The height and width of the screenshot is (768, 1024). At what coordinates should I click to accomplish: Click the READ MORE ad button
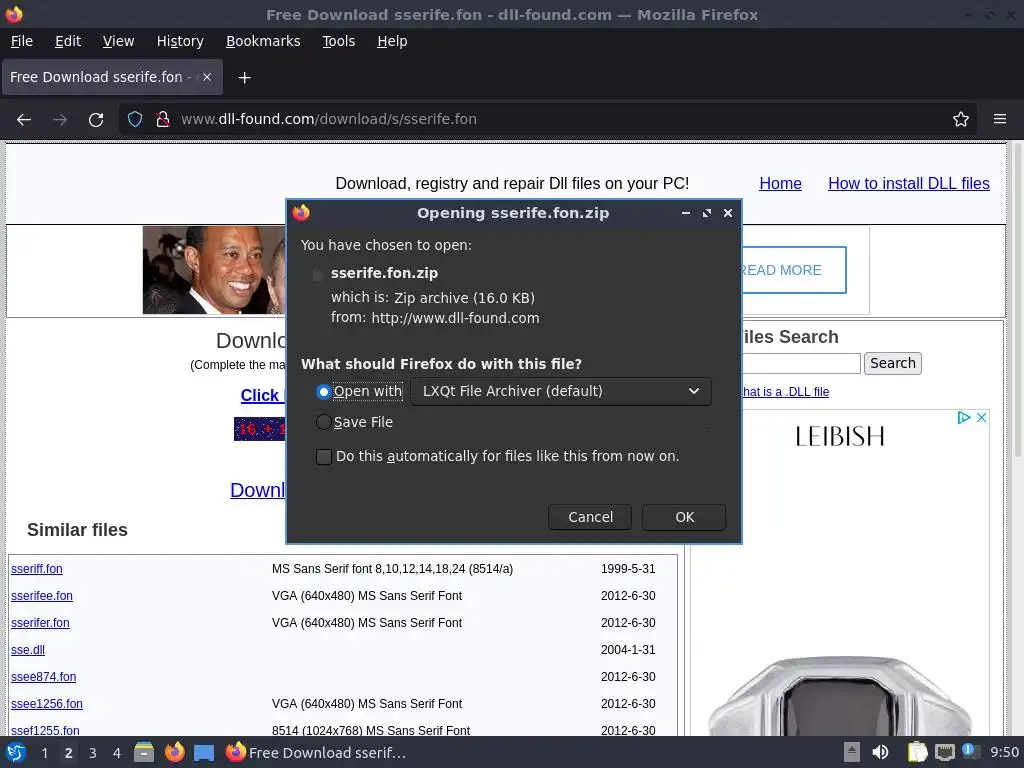click(x=793, y=270)
